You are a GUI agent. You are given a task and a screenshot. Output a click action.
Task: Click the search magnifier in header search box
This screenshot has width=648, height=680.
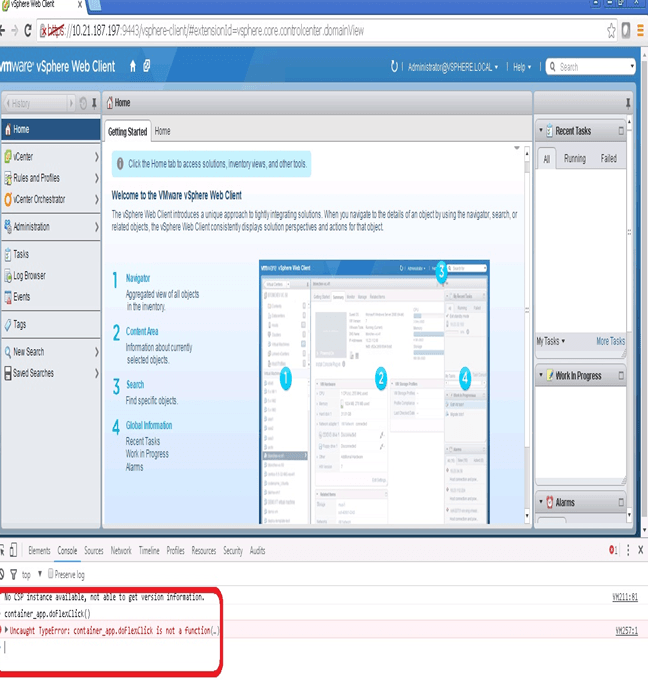pyautogui.click(x=553, y=67)
